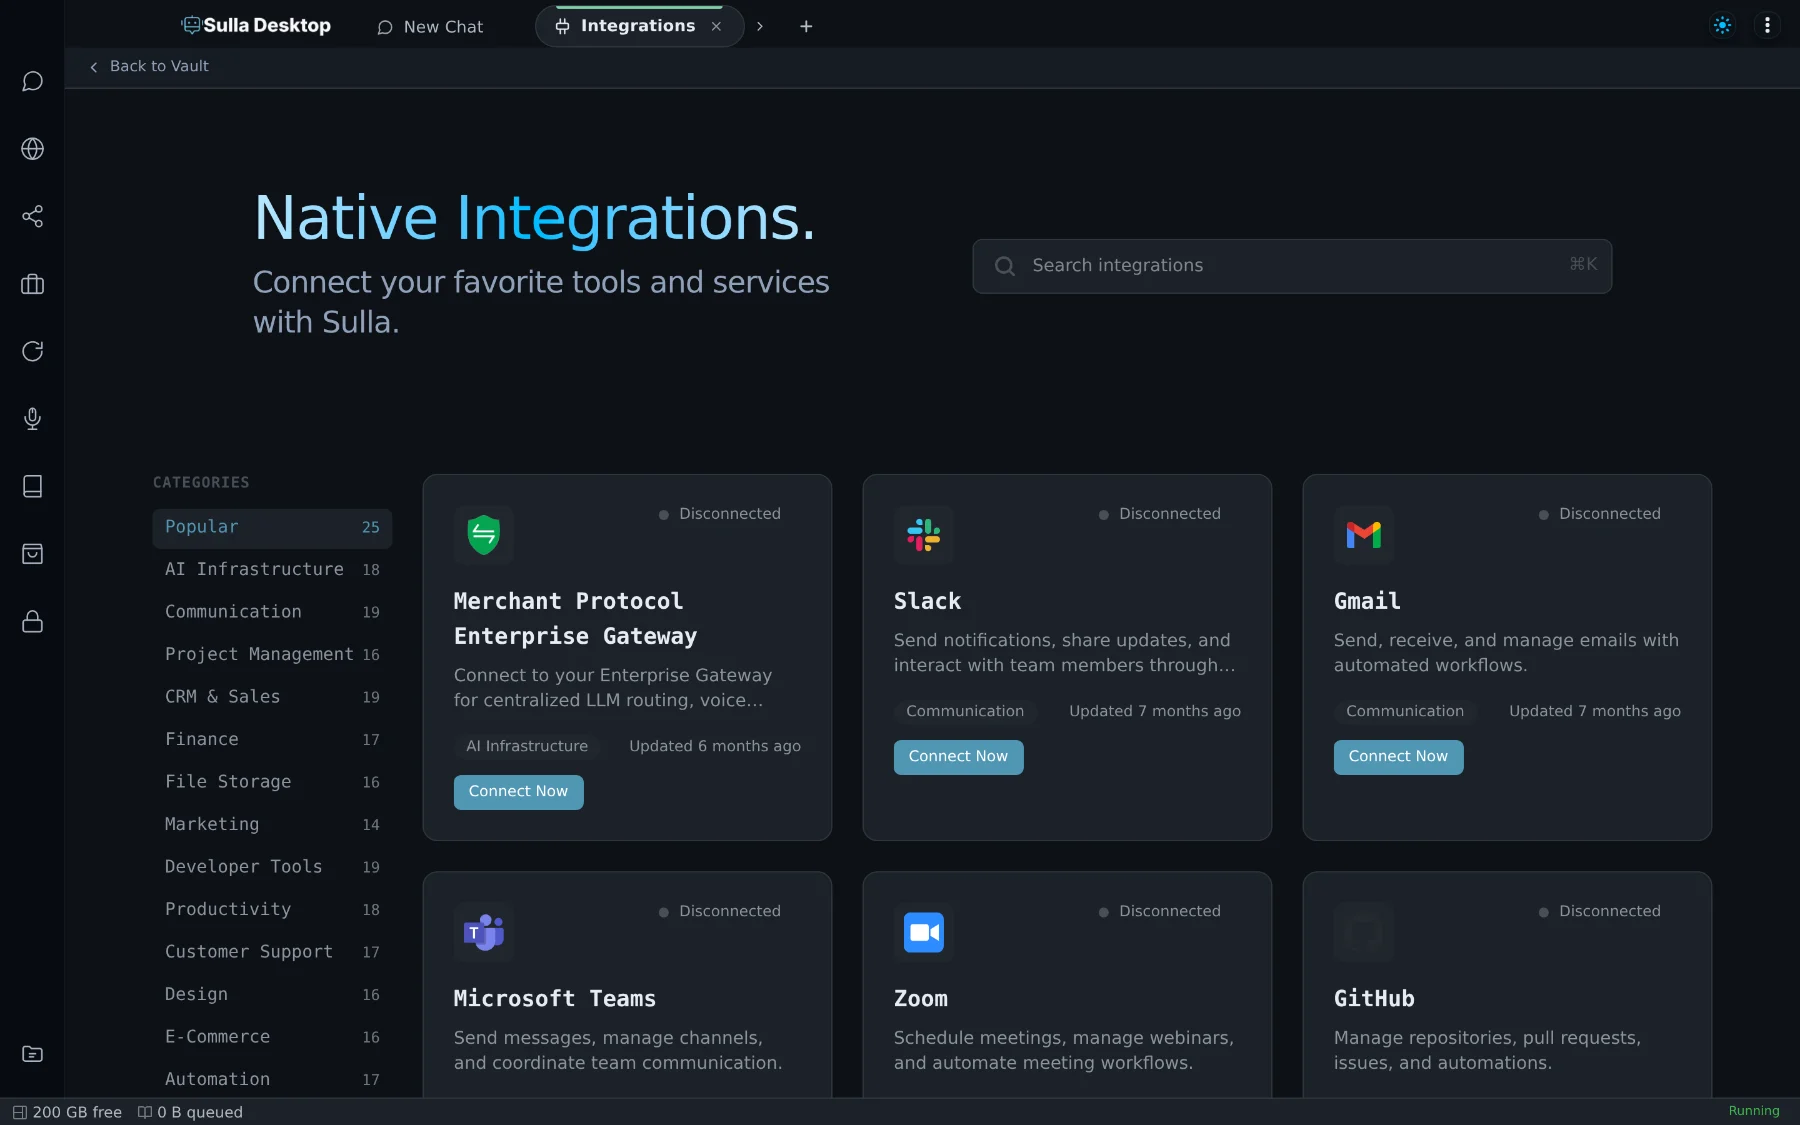
Task: Choose the Customer Support category
Action: pyautogui.click(x=272, y=953)
